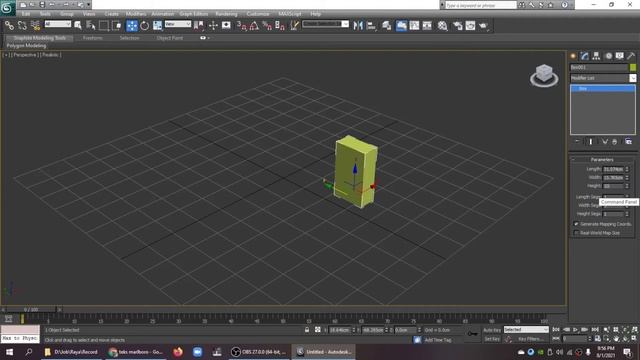Viewport: 640px width, 360px height.
Task: Switch to the Create command panel tab
Action: click(573, 56)
